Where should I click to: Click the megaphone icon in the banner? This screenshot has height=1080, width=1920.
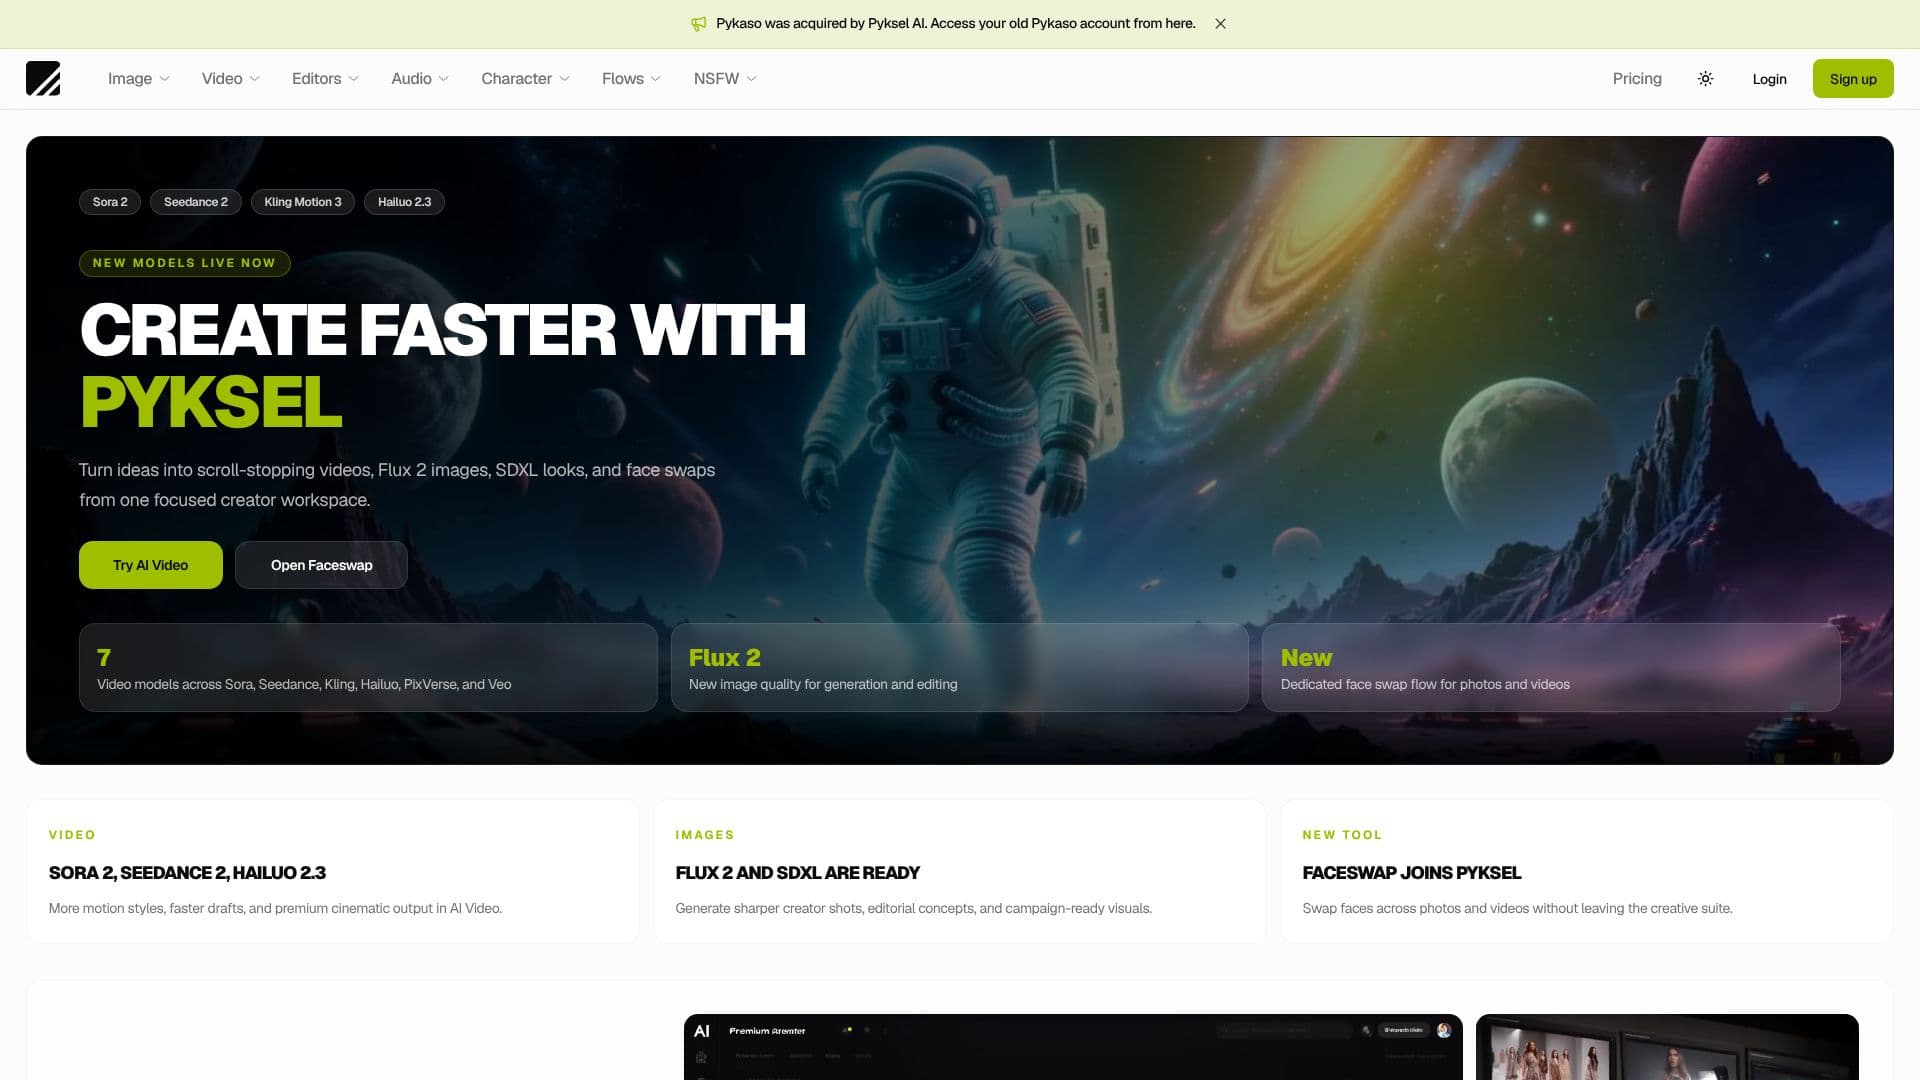tap(699, 24)
